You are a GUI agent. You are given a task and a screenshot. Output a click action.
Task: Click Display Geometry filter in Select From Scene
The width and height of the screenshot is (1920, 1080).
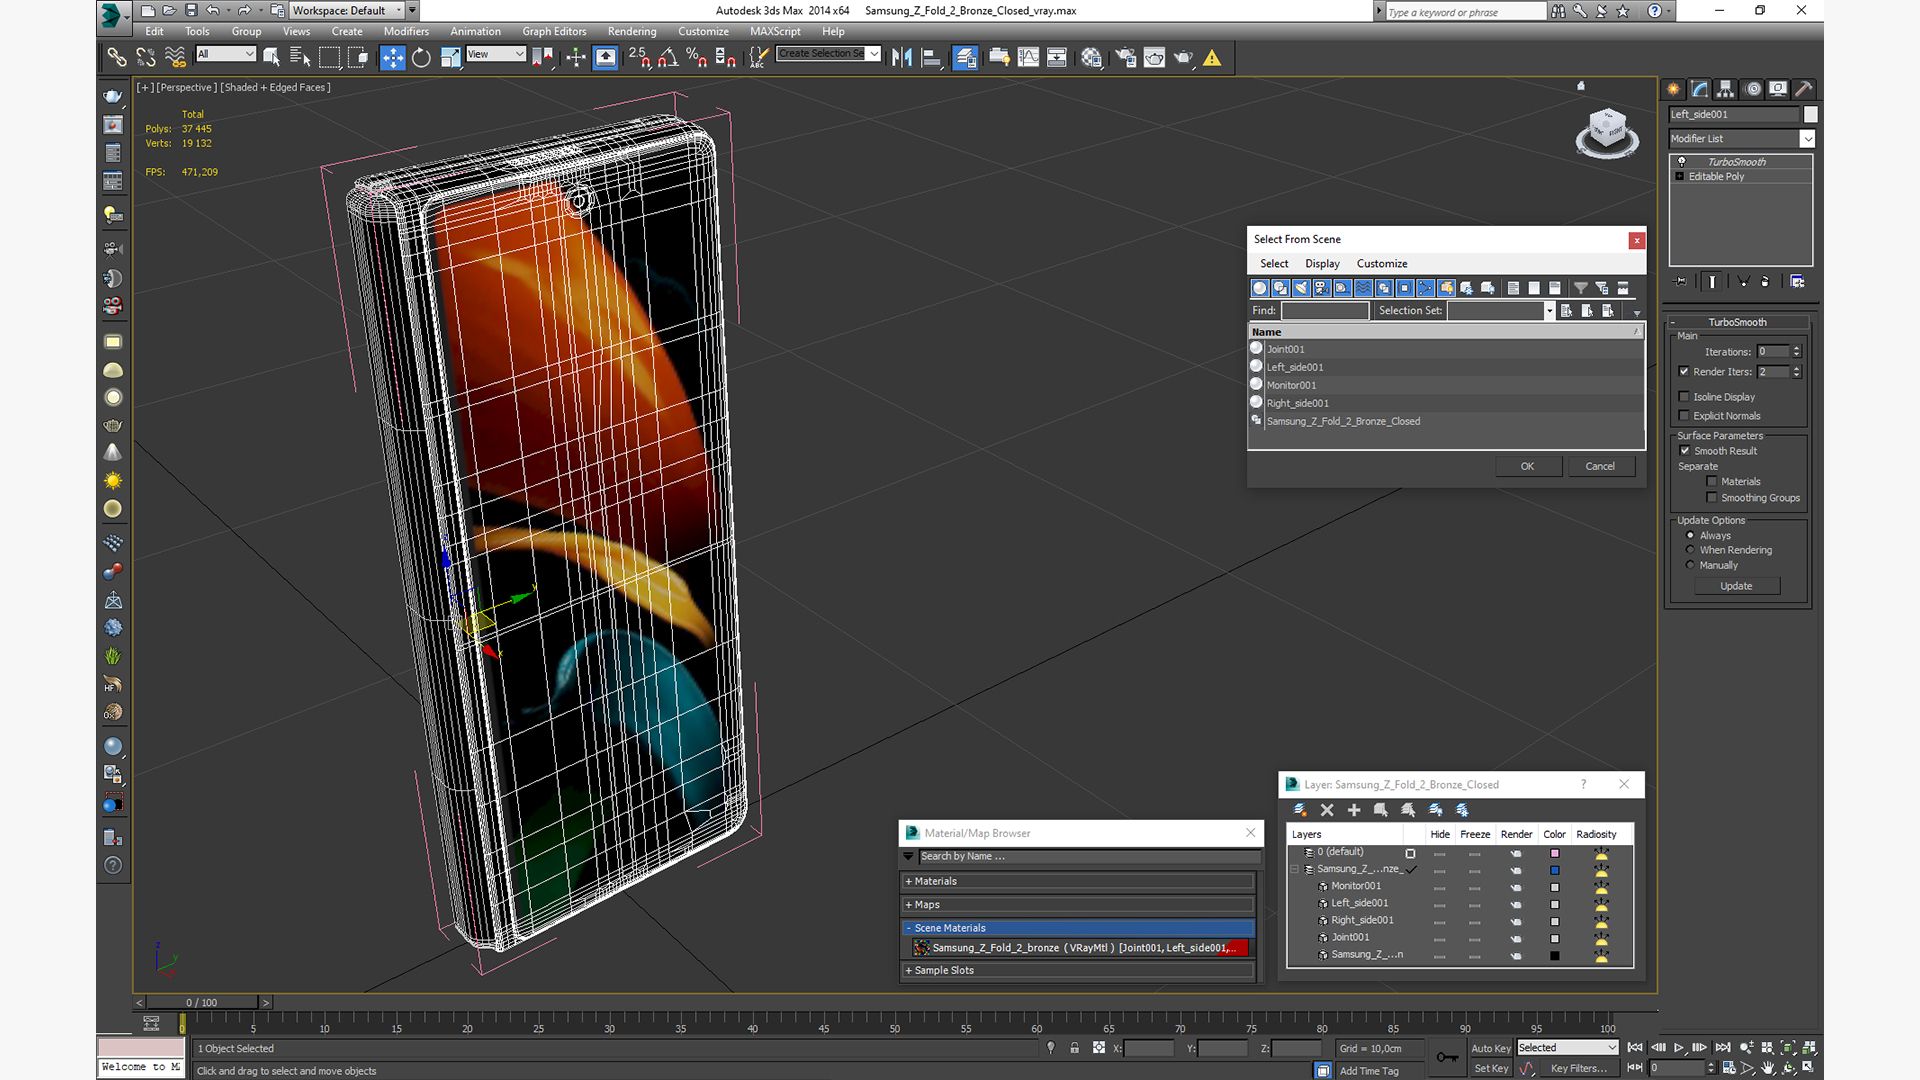1260,288
